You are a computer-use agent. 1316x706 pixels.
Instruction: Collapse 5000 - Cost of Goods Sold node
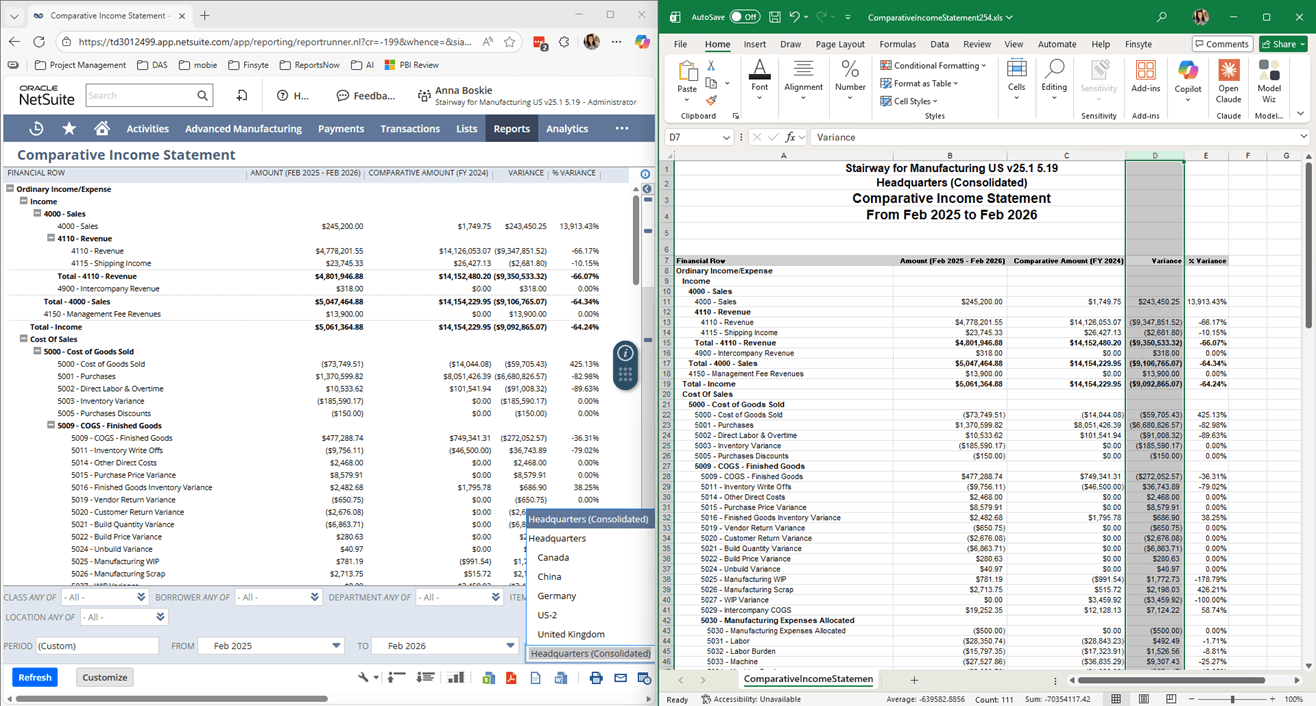pos(37,351)
